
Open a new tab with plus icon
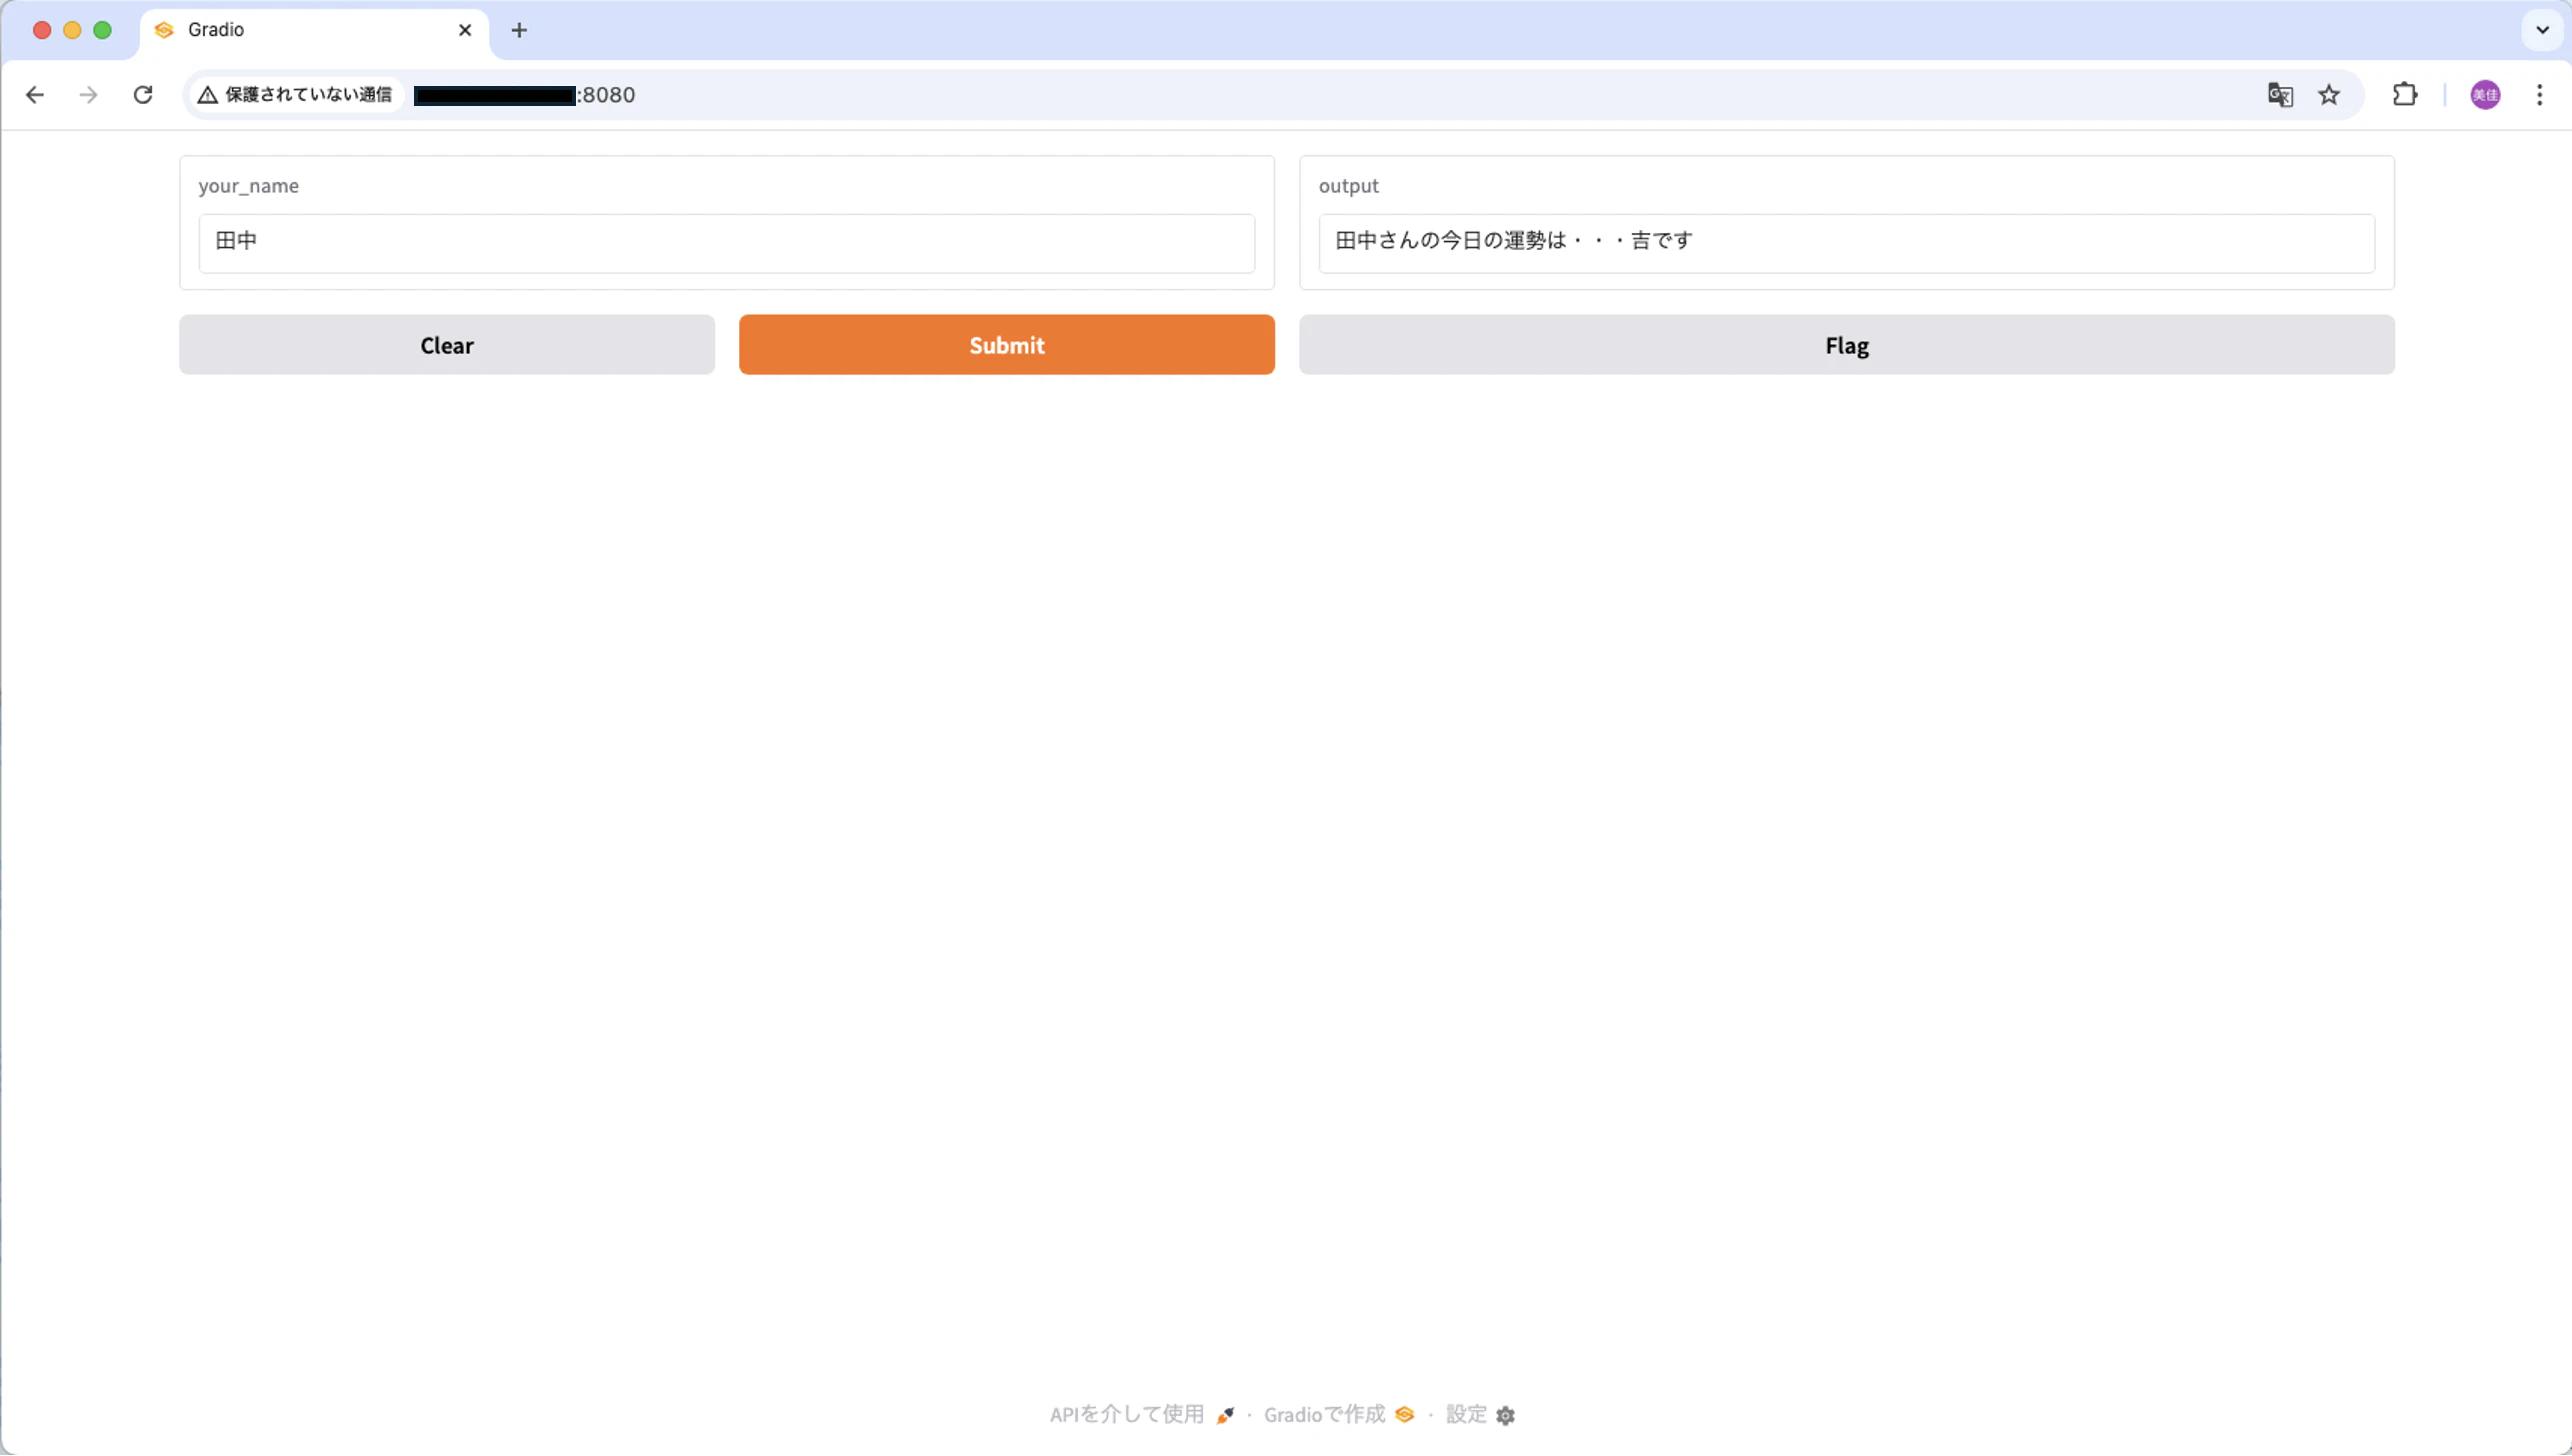tap(519, 30)
